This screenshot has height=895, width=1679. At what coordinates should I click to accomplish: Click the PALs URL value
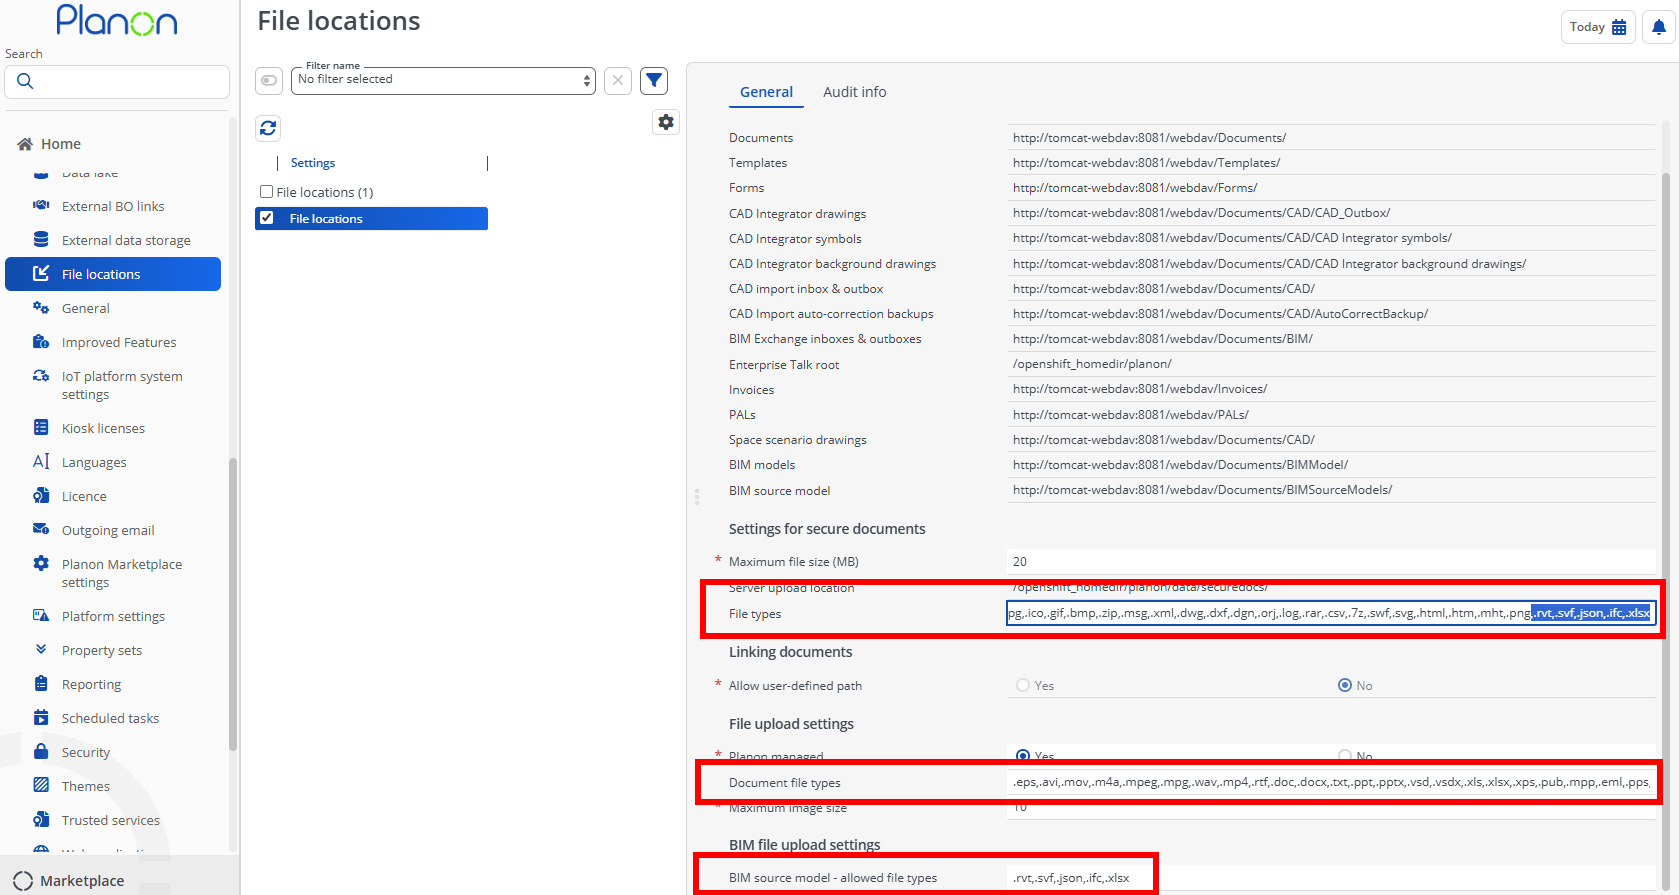[1131, 415]
